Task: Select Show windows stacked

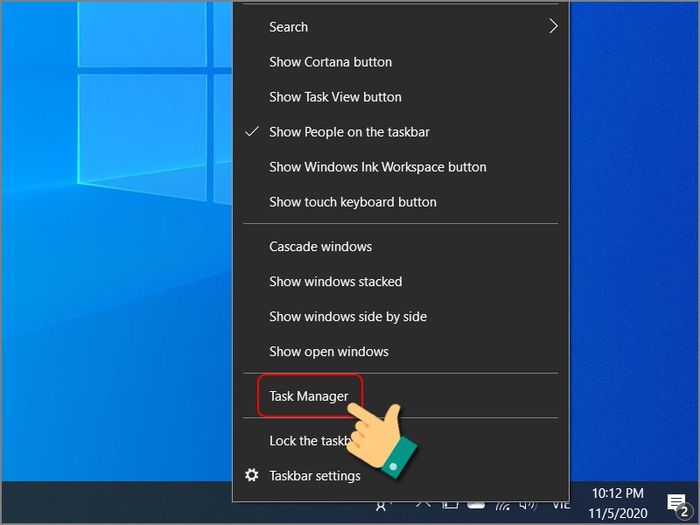Action: [x=400, y=281]
